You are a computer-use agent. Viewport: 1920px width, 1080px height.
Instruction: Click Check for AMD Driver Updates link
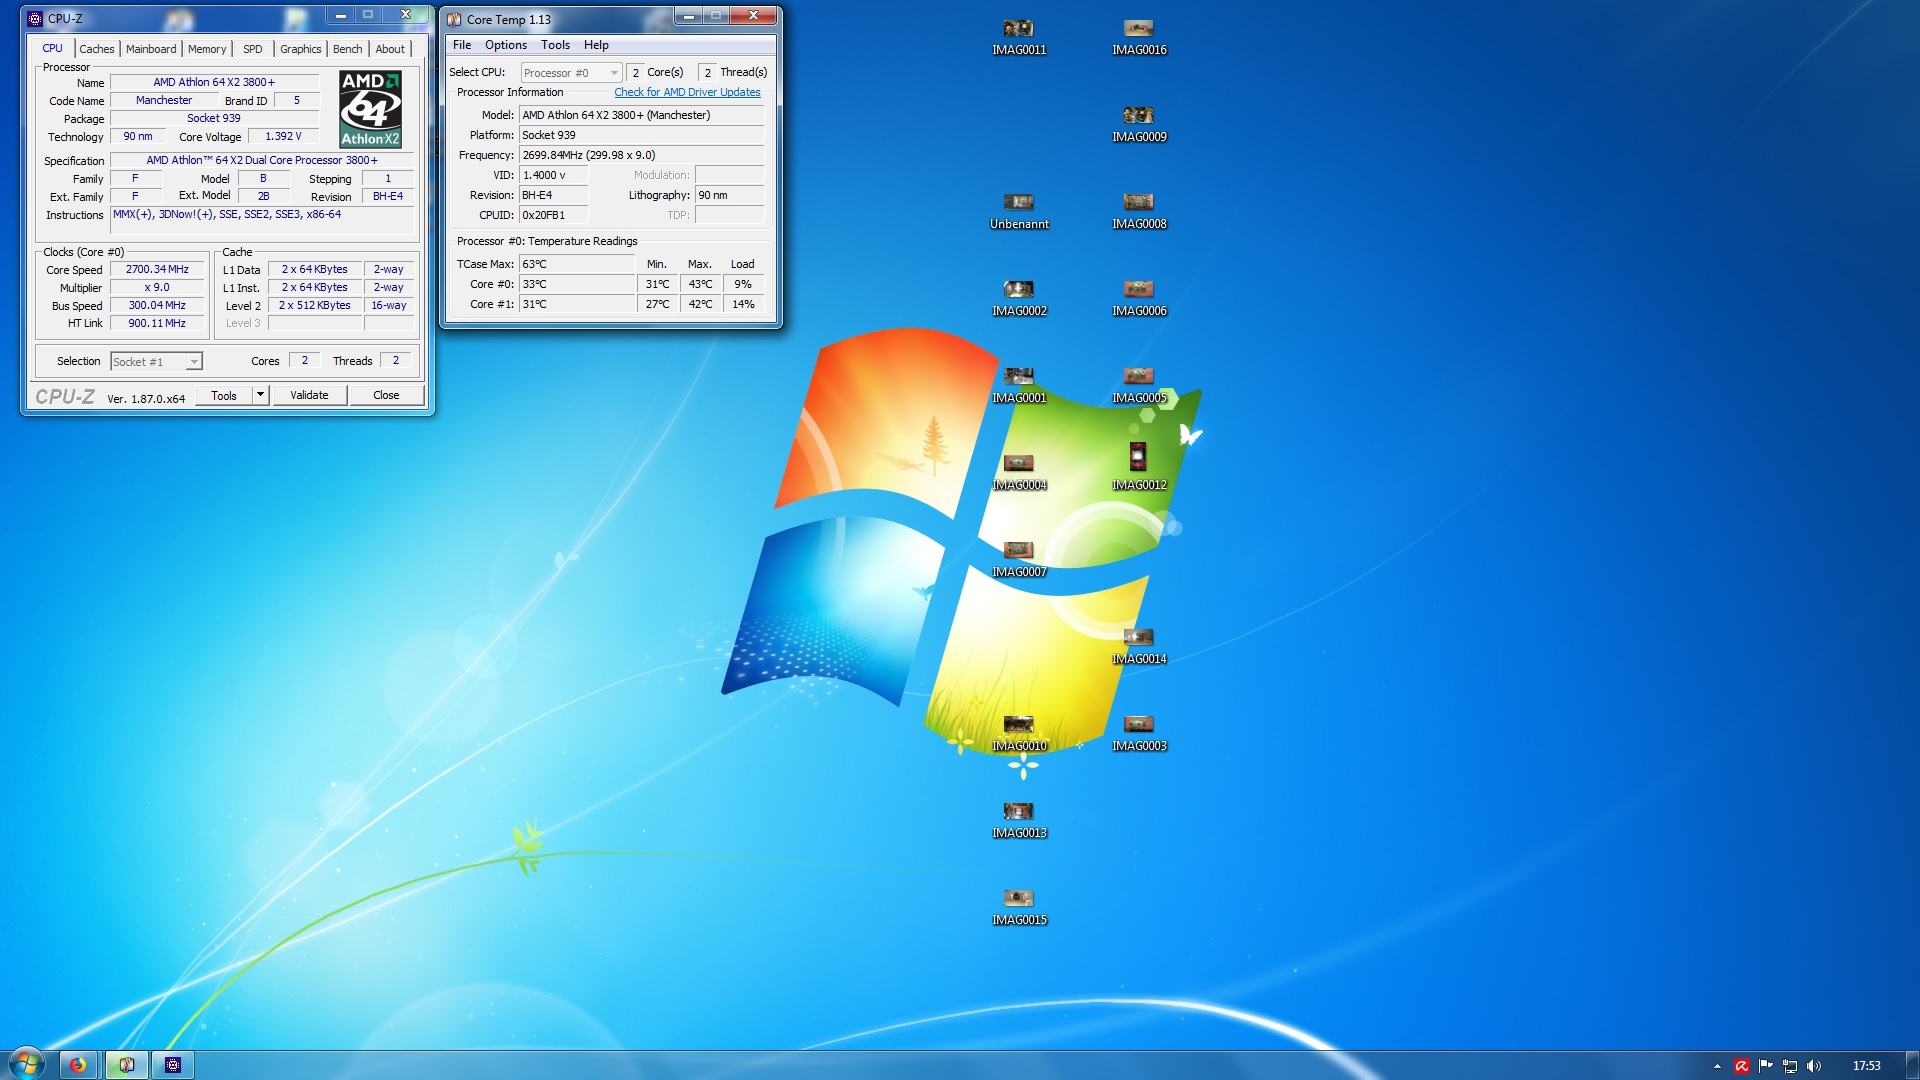[687, 92]
